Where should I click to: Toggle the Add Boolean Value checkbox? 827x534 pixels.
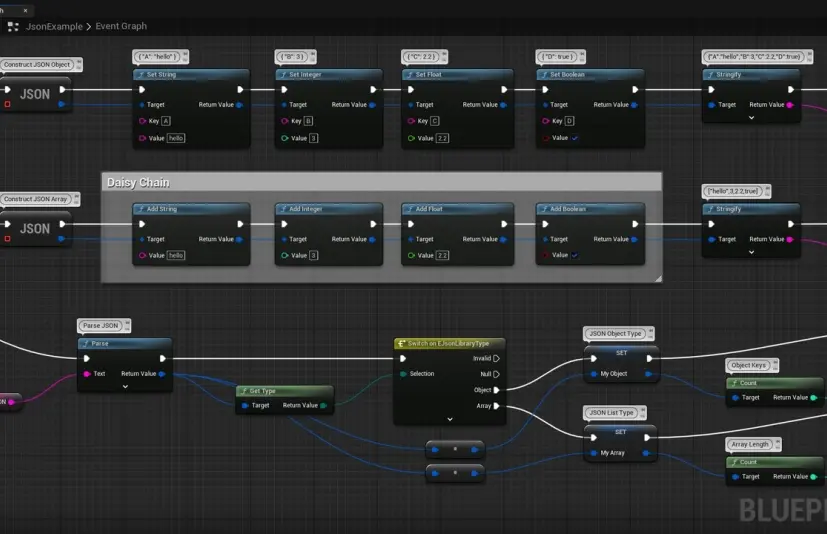pyautogui.click(x=575, y=255)
